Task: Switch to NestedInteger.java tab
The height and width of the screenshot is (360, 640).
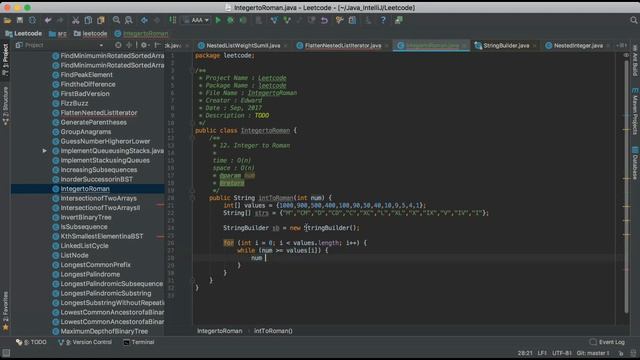Action: pyautogui.click(x=578, y=46)
